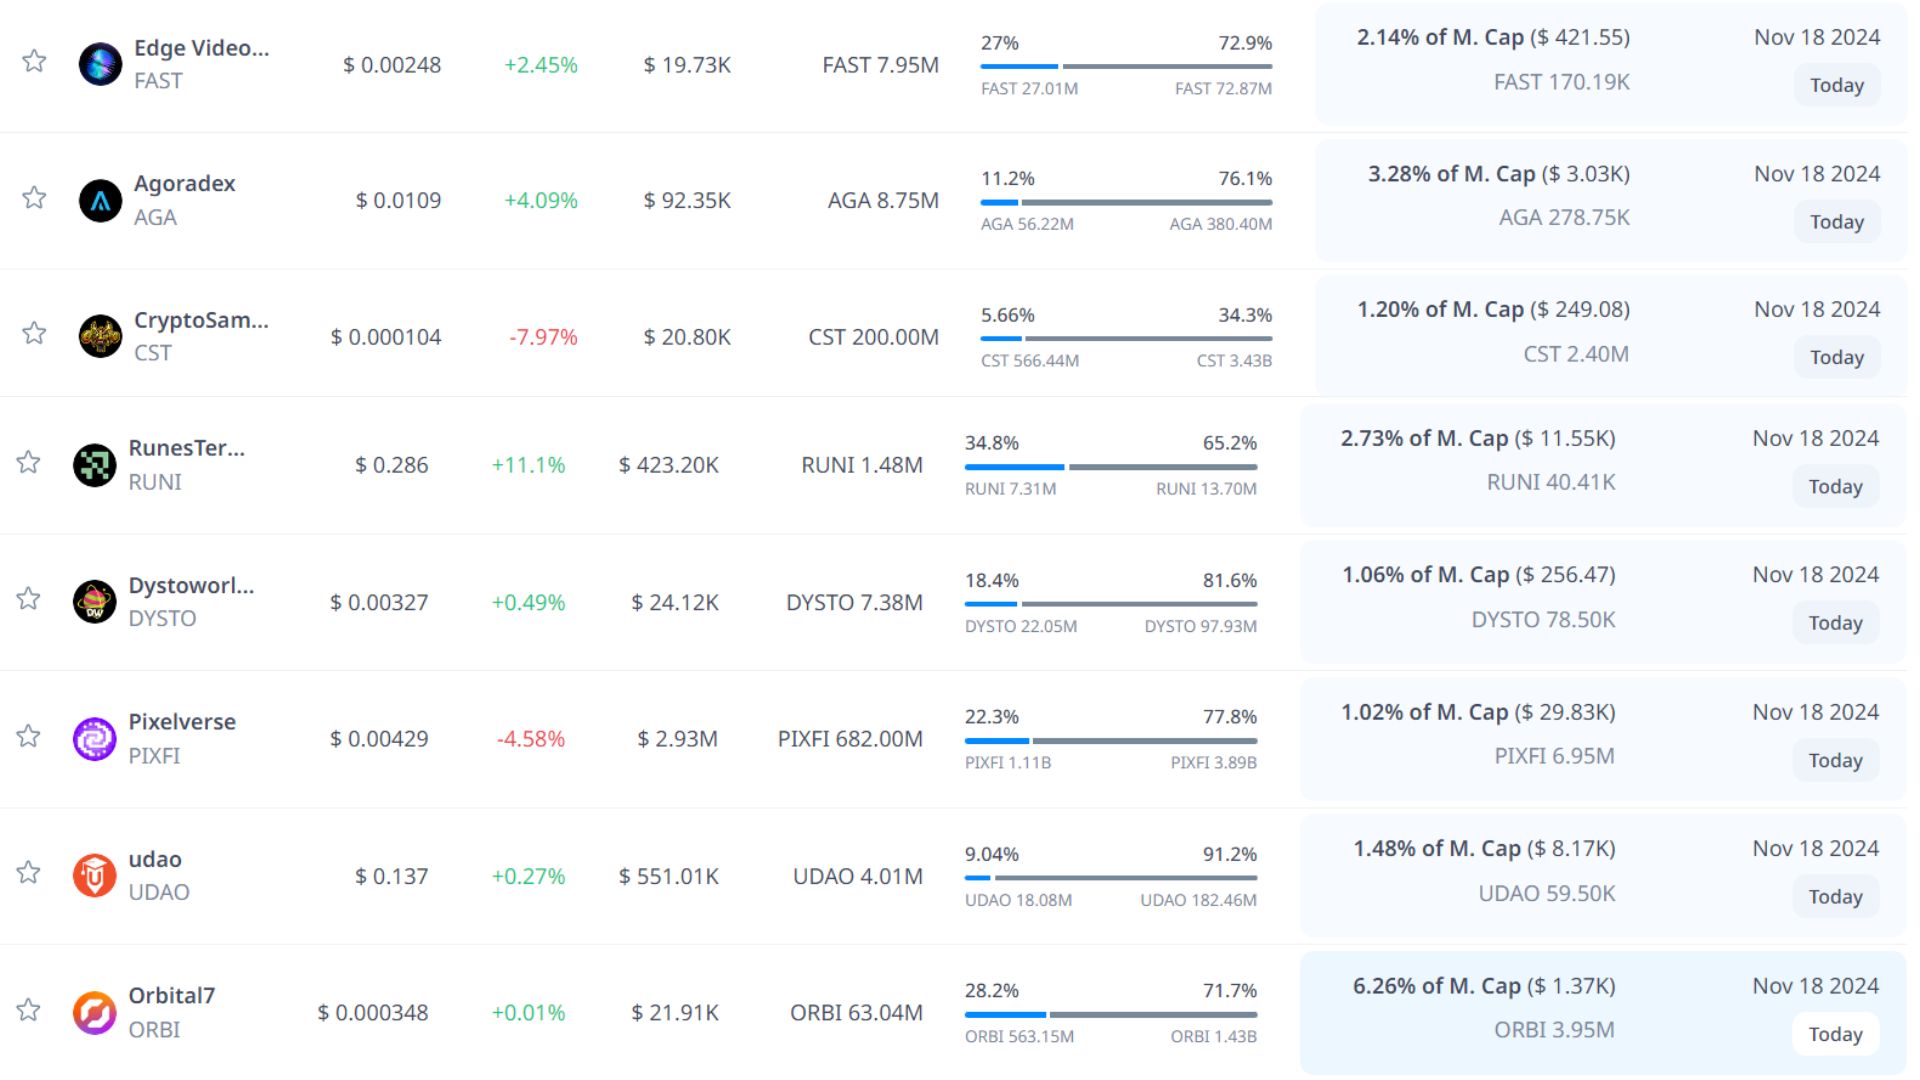This screenshot has height=1080, width=1920.
Task: Click the Orbital7 ORBI coin logo
Action: coord(95,1012)
